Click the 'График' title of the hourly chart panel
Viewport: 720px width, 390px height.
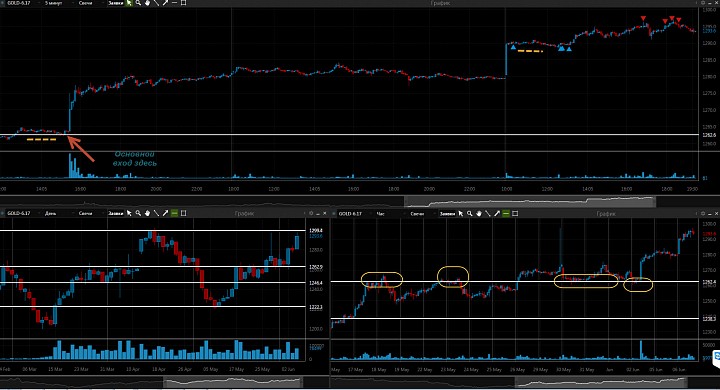coord(606,214)
